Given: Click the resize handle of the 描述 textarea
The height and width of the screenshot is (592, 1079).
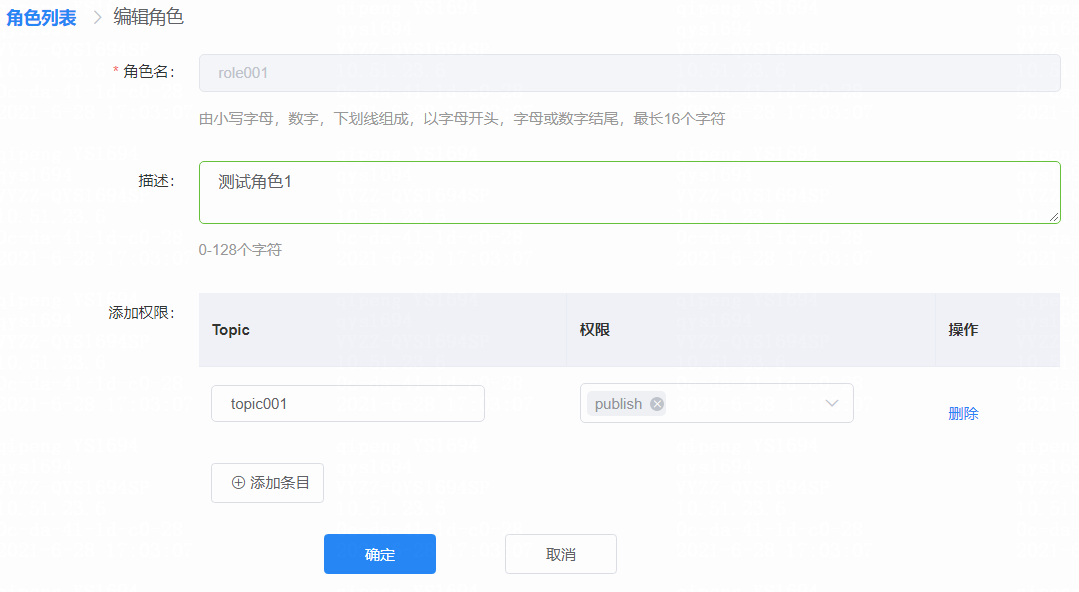Looking at the screenshot, I should pyautogui.click(x=1054, y=217).
